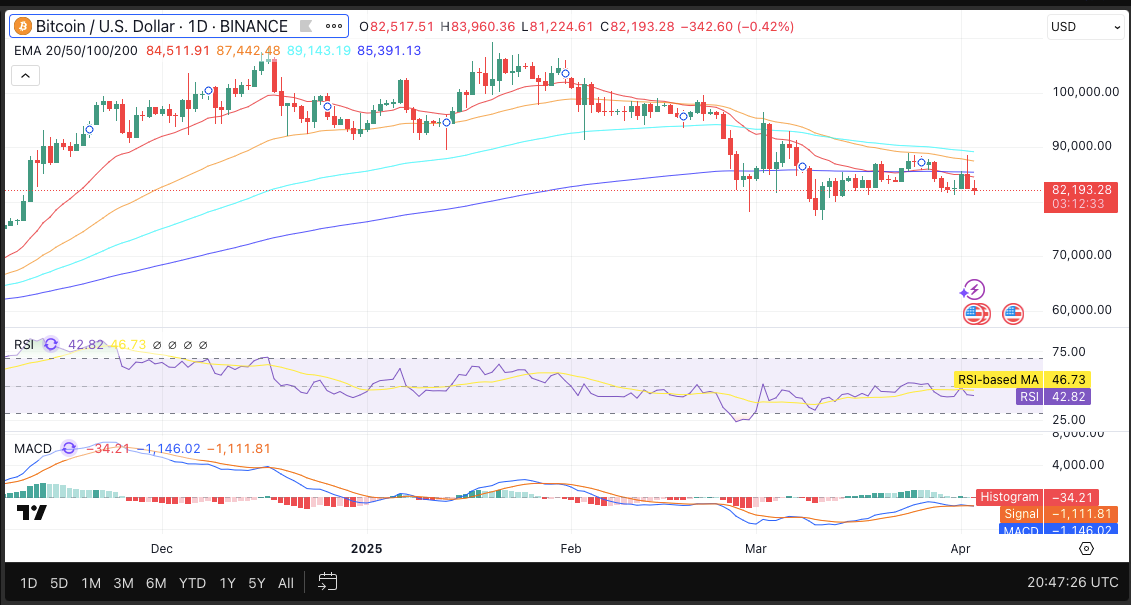
Task: Click the 4,000.00 MACD scale label
Action: click(1078, 465)
